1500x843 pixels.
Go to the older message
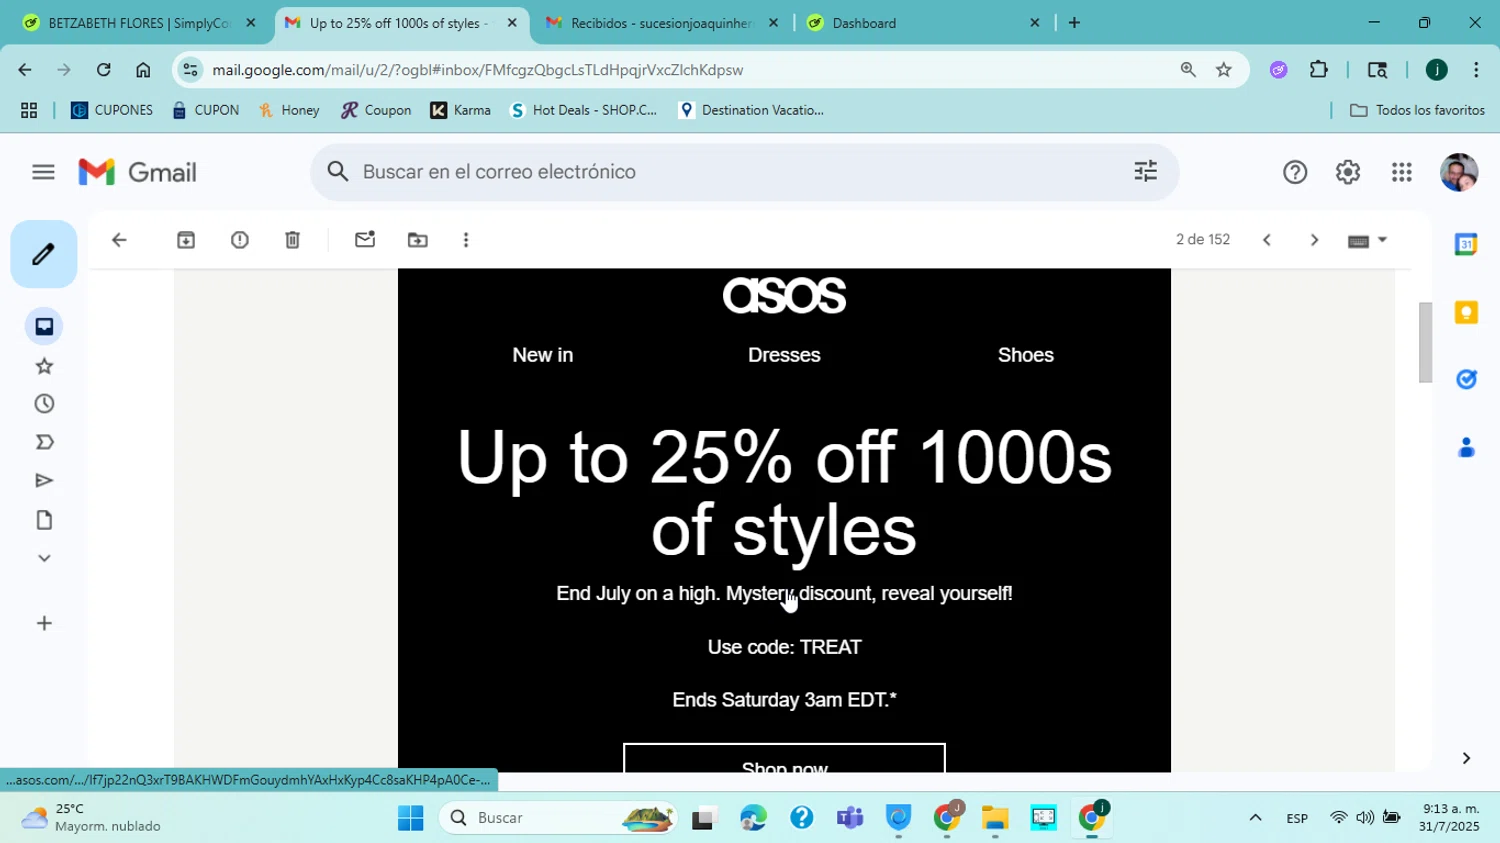point(1314,240)
